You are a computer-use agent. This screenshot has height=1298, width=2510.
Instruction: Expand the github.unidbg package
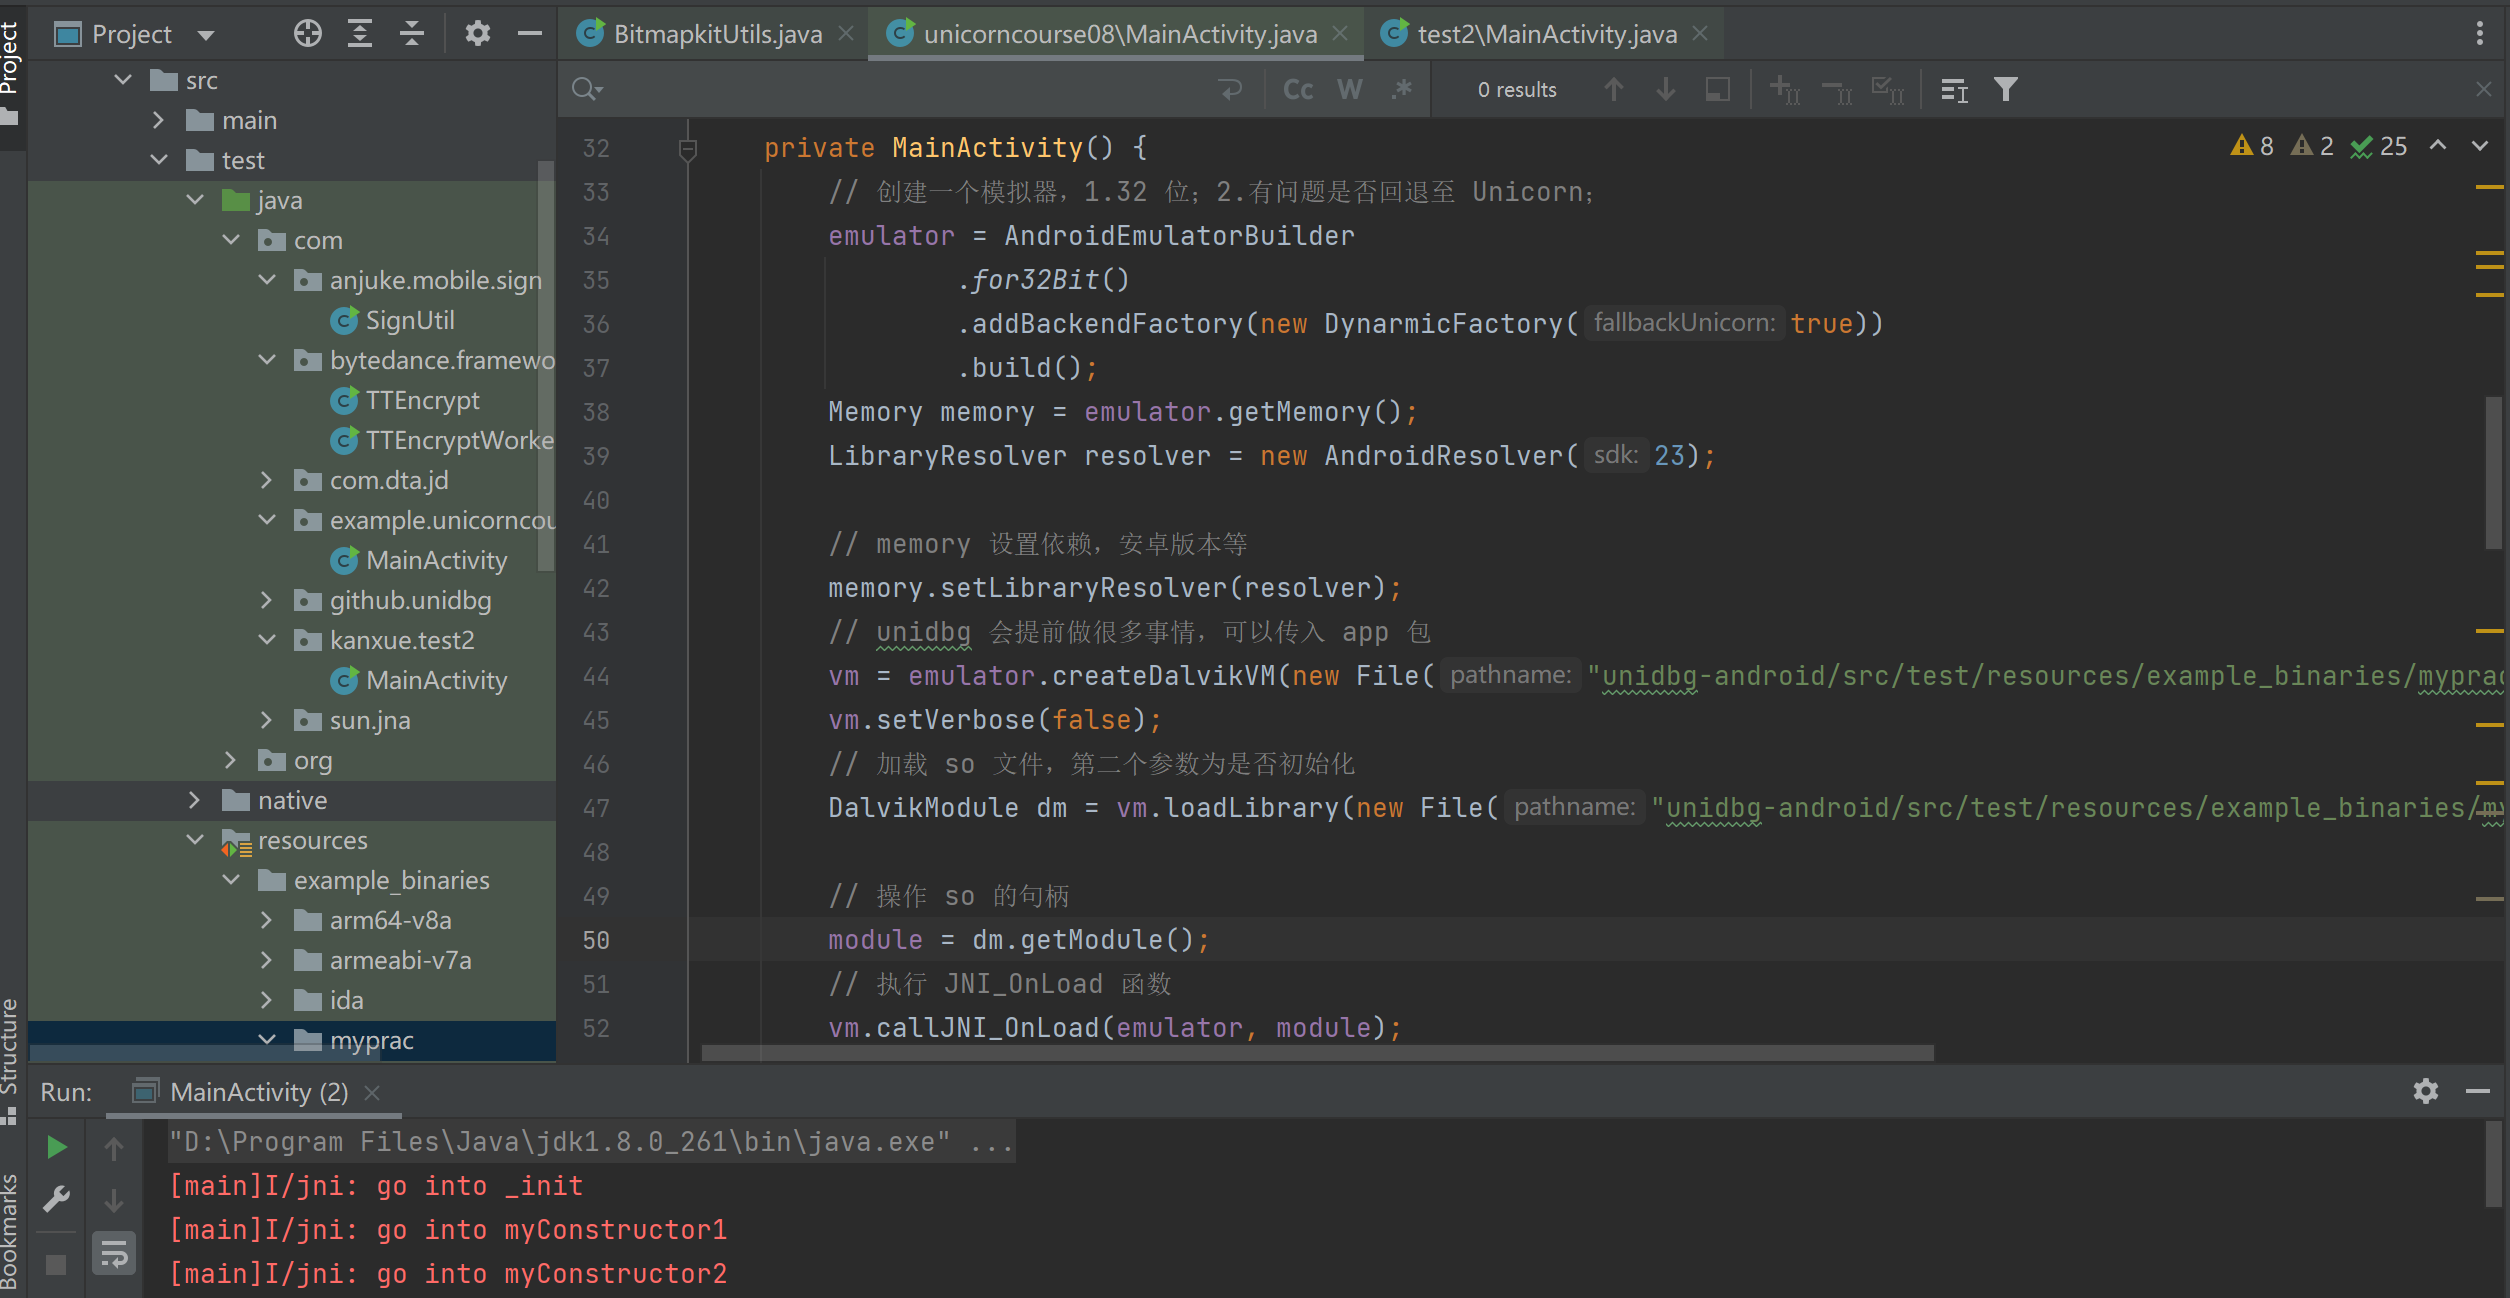click(x=266, y=600)
